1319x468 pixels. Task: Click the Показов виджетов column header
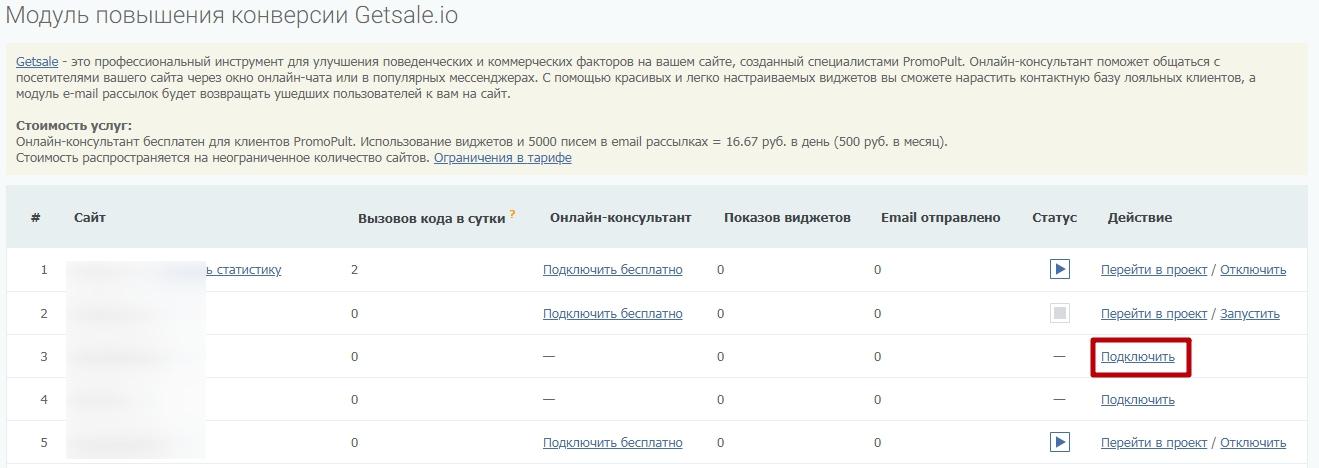787,217
